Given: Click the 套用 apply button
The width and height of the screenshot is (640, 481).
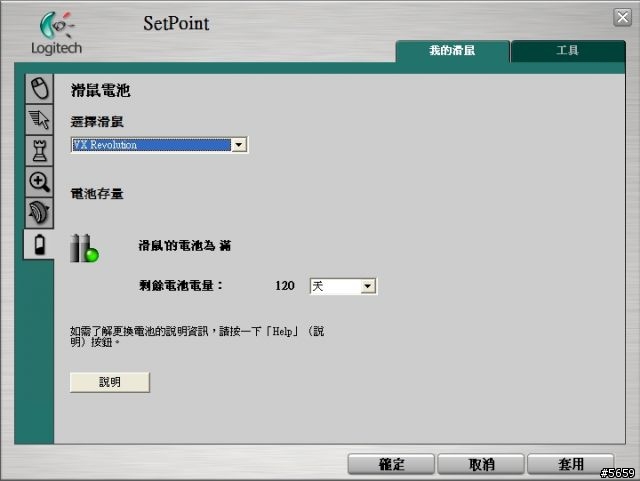Looking at the screenshot, I should pos(571,464).
